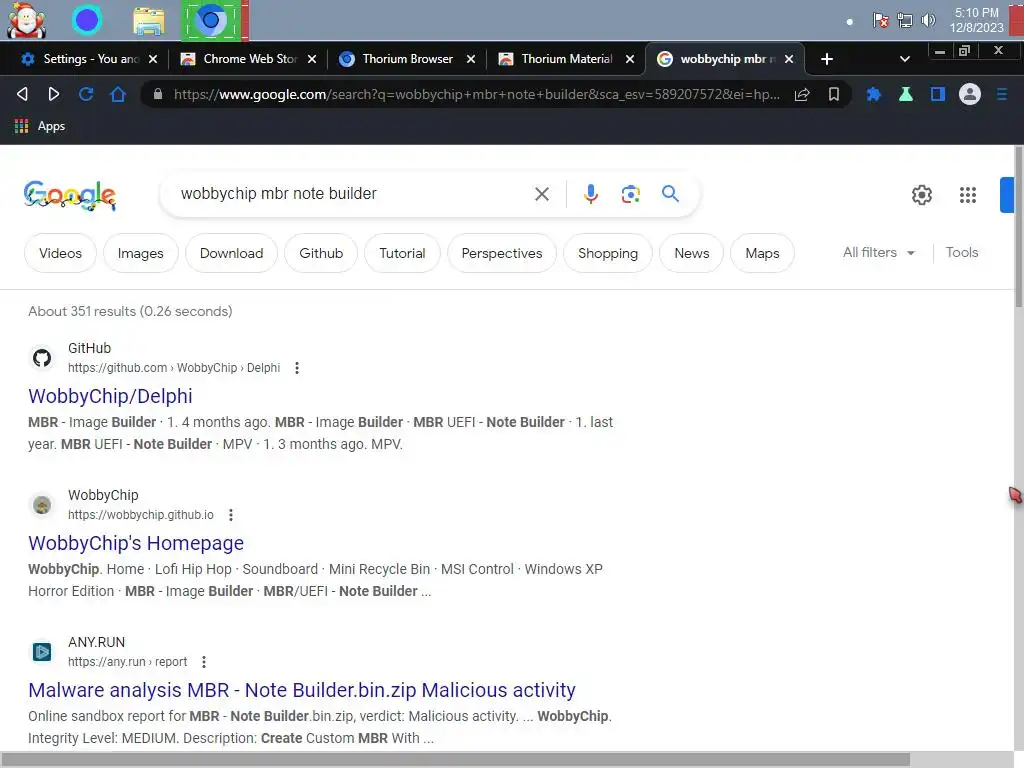Go to the browser home page
The image size is (1024, 768).
coord(118,94)
